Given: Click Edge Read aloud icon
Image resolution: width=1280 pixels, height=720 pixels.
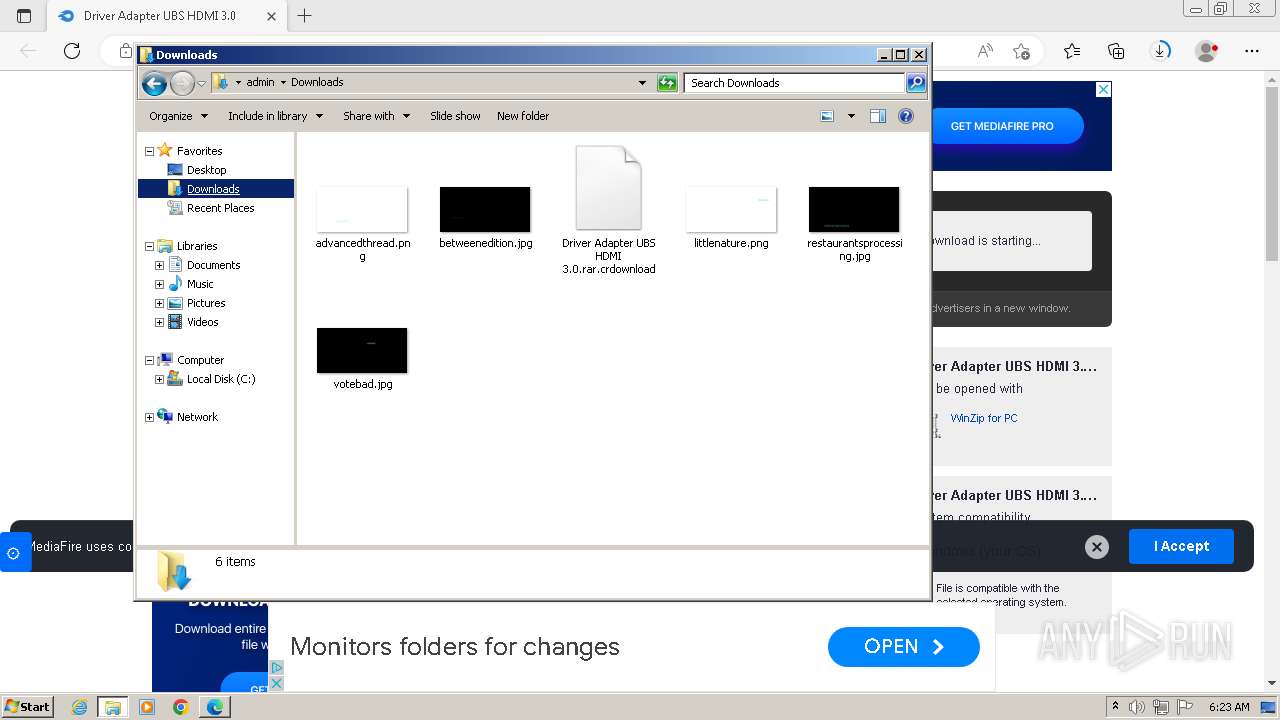Looking at the screenshot, I should tap(985, 50).
